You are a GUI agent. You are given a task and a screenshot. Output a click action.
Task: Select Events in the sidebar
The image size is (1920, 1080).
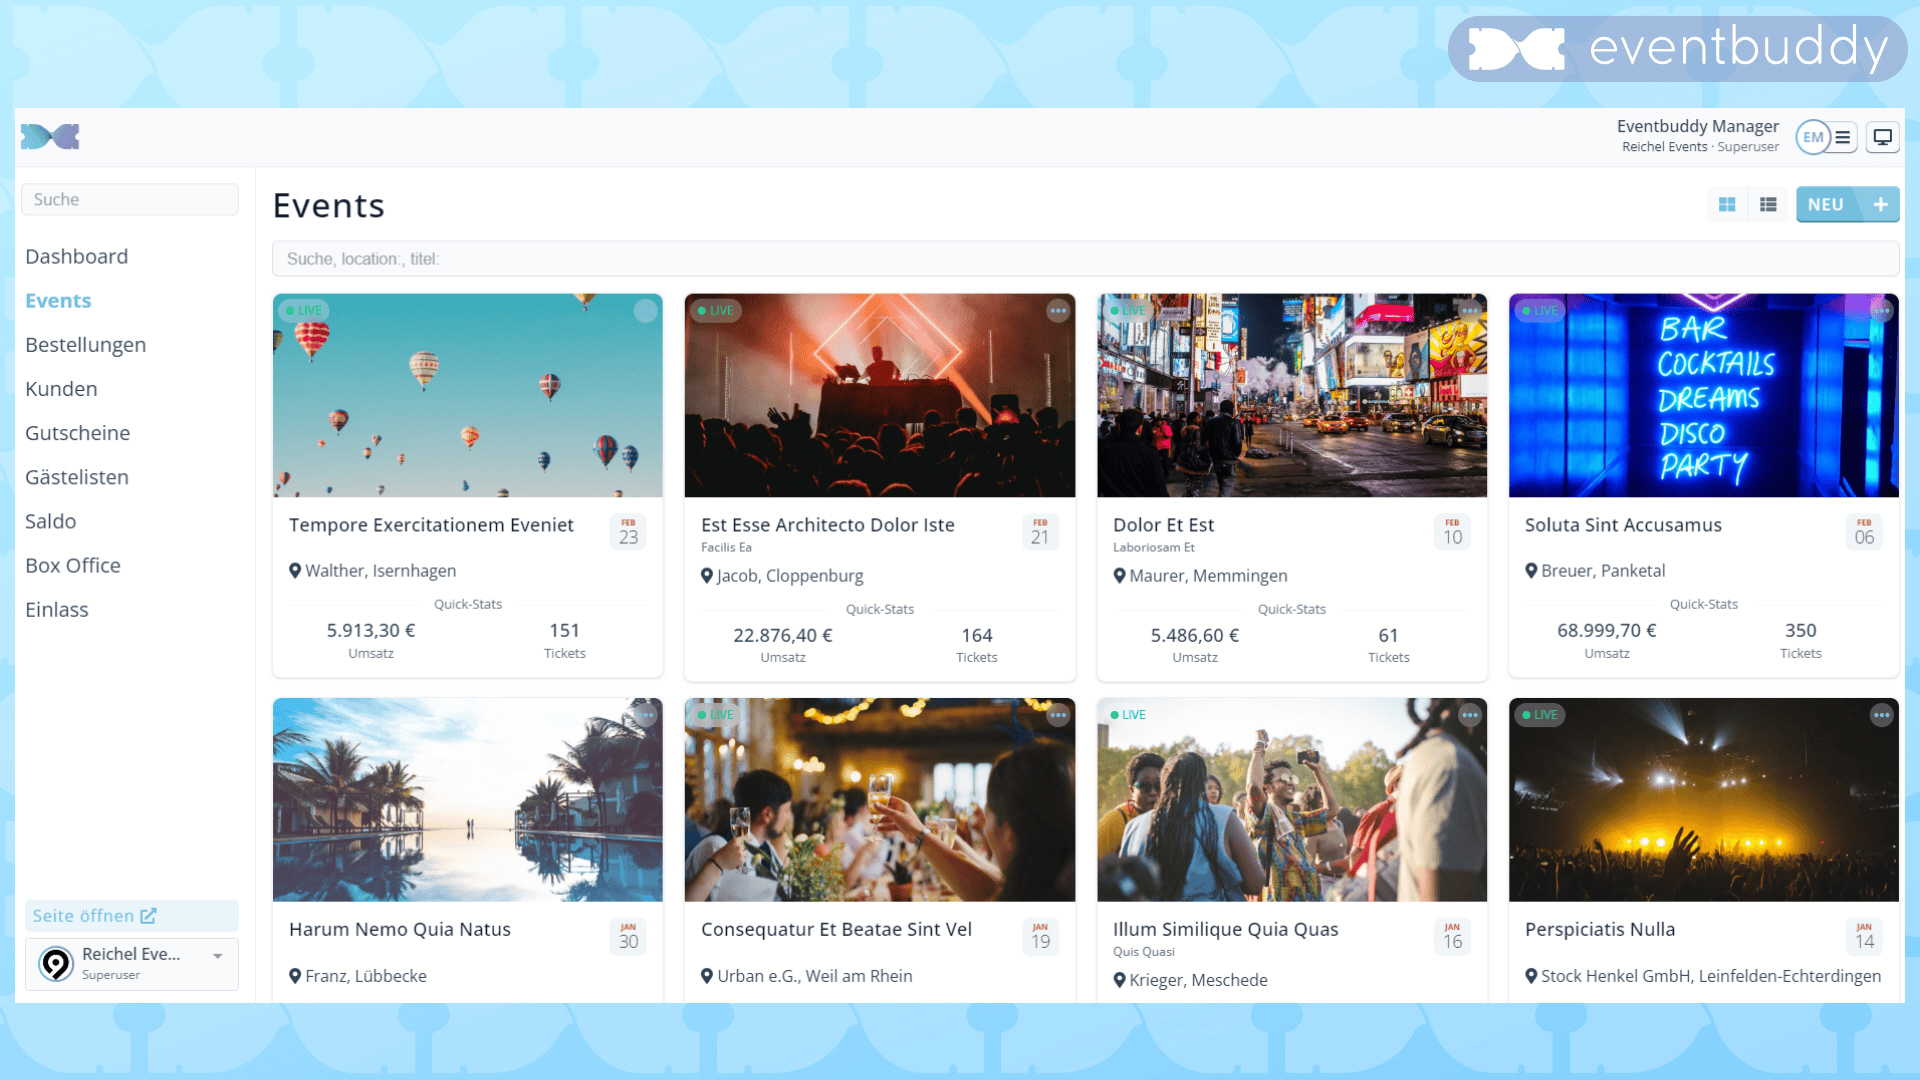(x=58, y=300)
